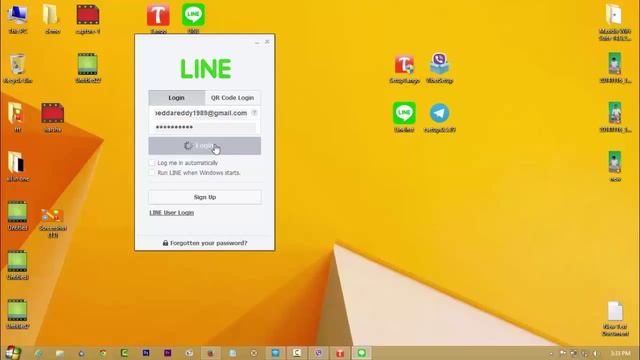Click the question mark in email field
The image size is (640, 360).
pos(254,113)
